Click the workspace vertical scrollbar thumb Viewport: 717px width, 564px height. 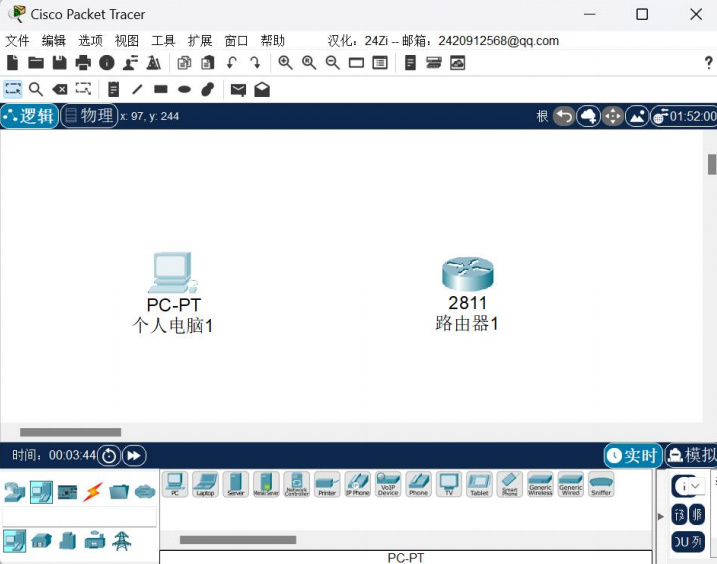(712, 165)
